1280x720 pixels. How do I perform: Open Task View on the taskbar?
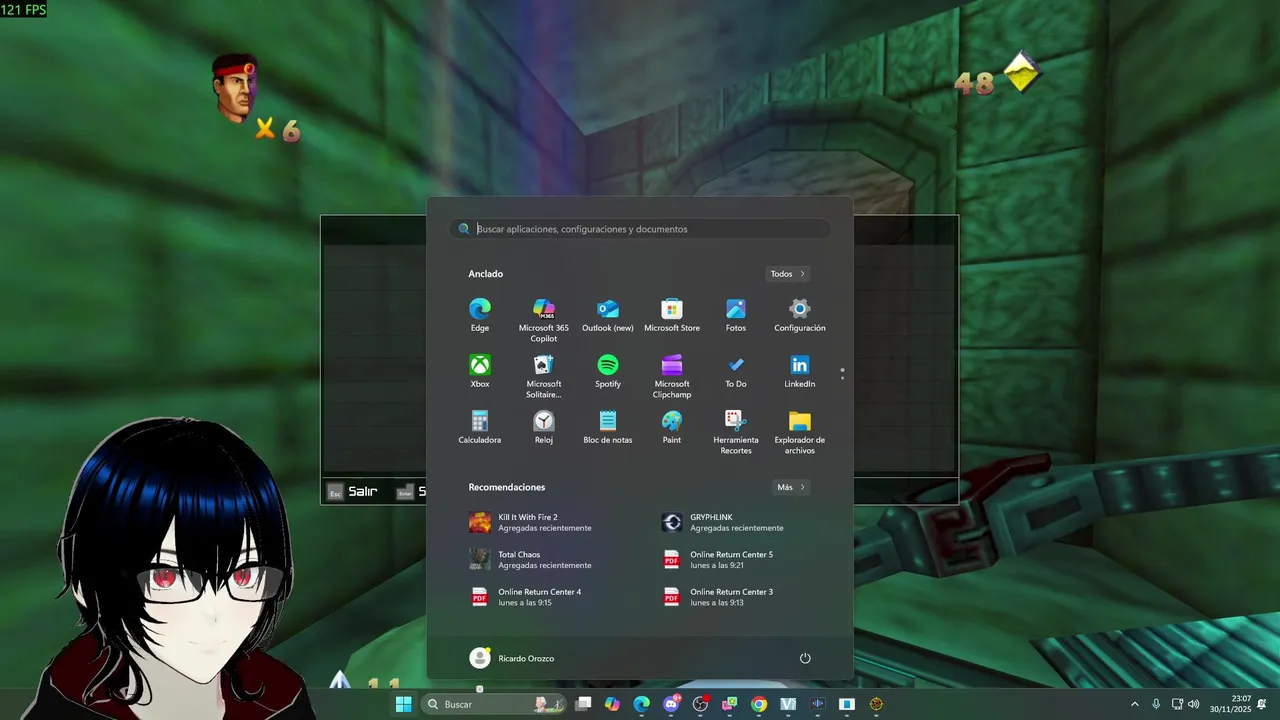point(584,704)
